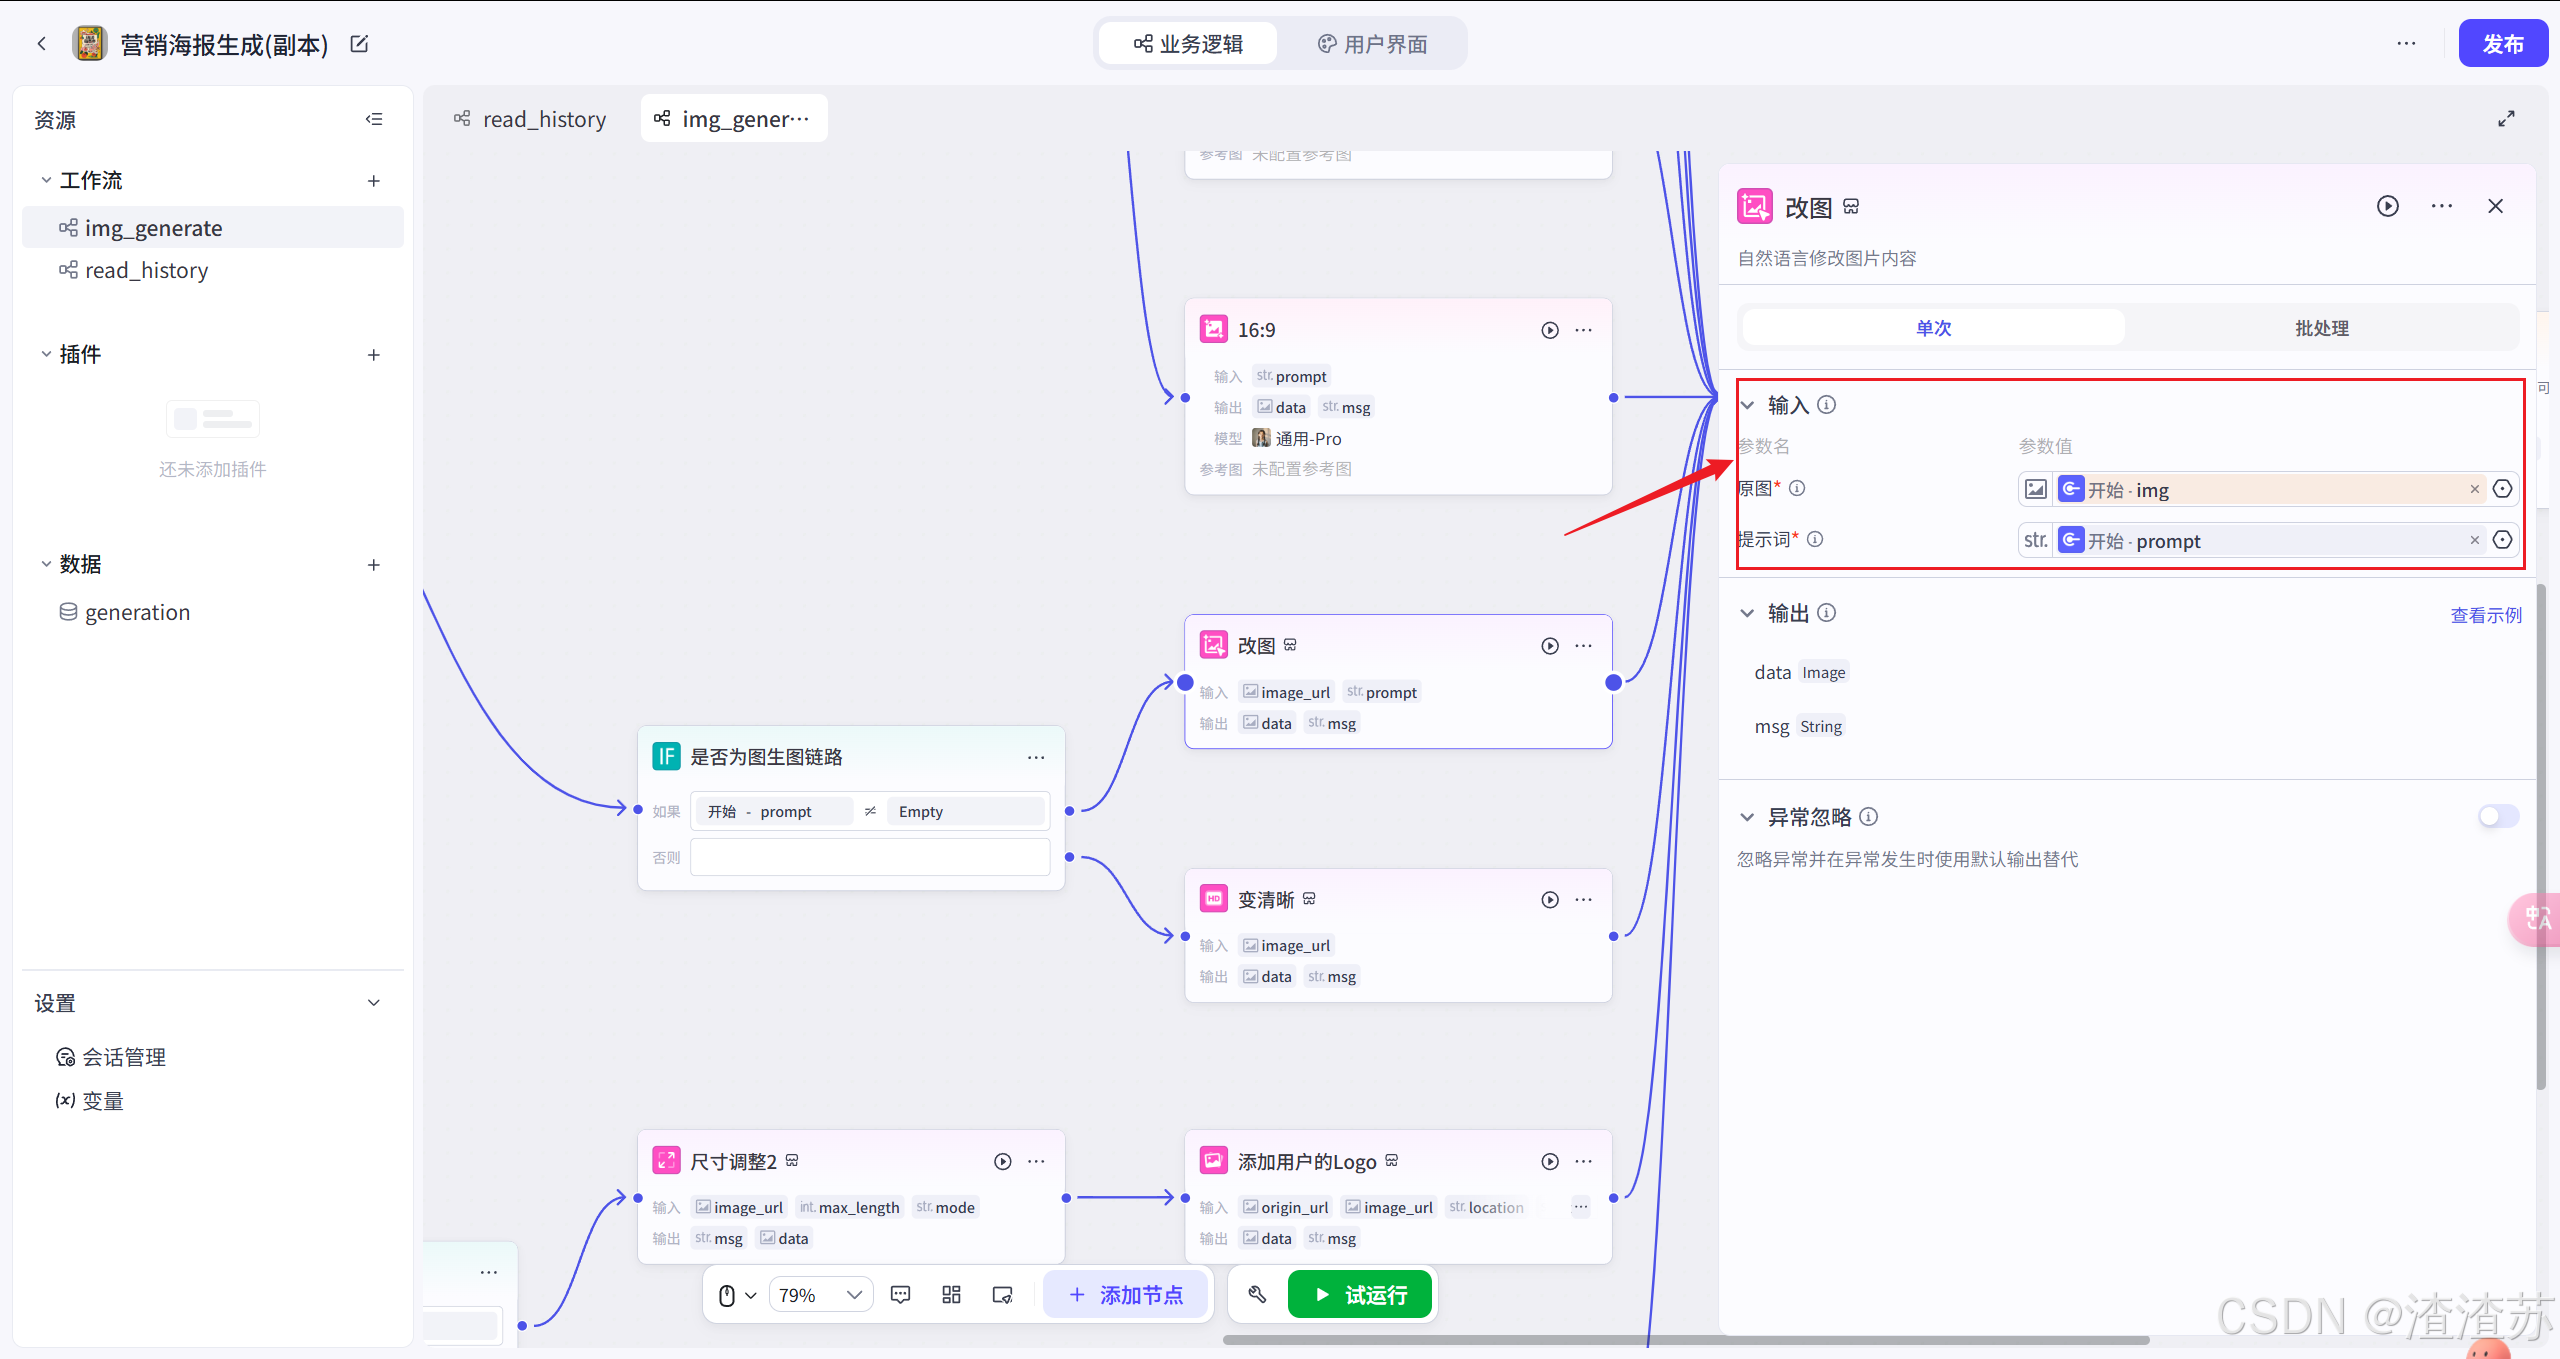Screen dimensions: 2560x1359
Task: Collapse the 设置 section chevron
Action: 373,1003
